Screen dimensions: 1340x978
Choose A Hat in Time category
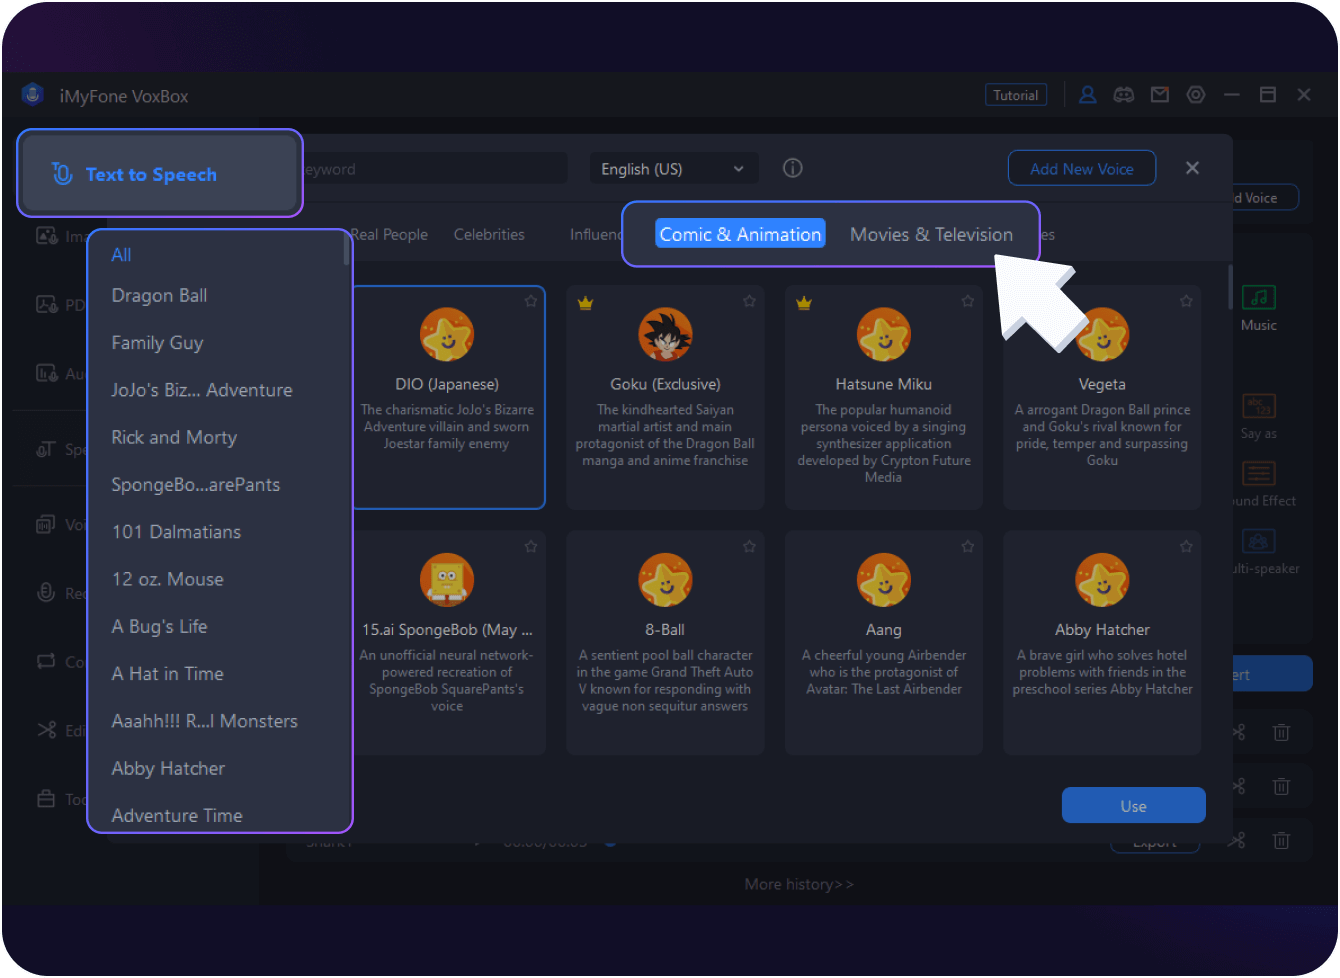click(x=167, y=674)
